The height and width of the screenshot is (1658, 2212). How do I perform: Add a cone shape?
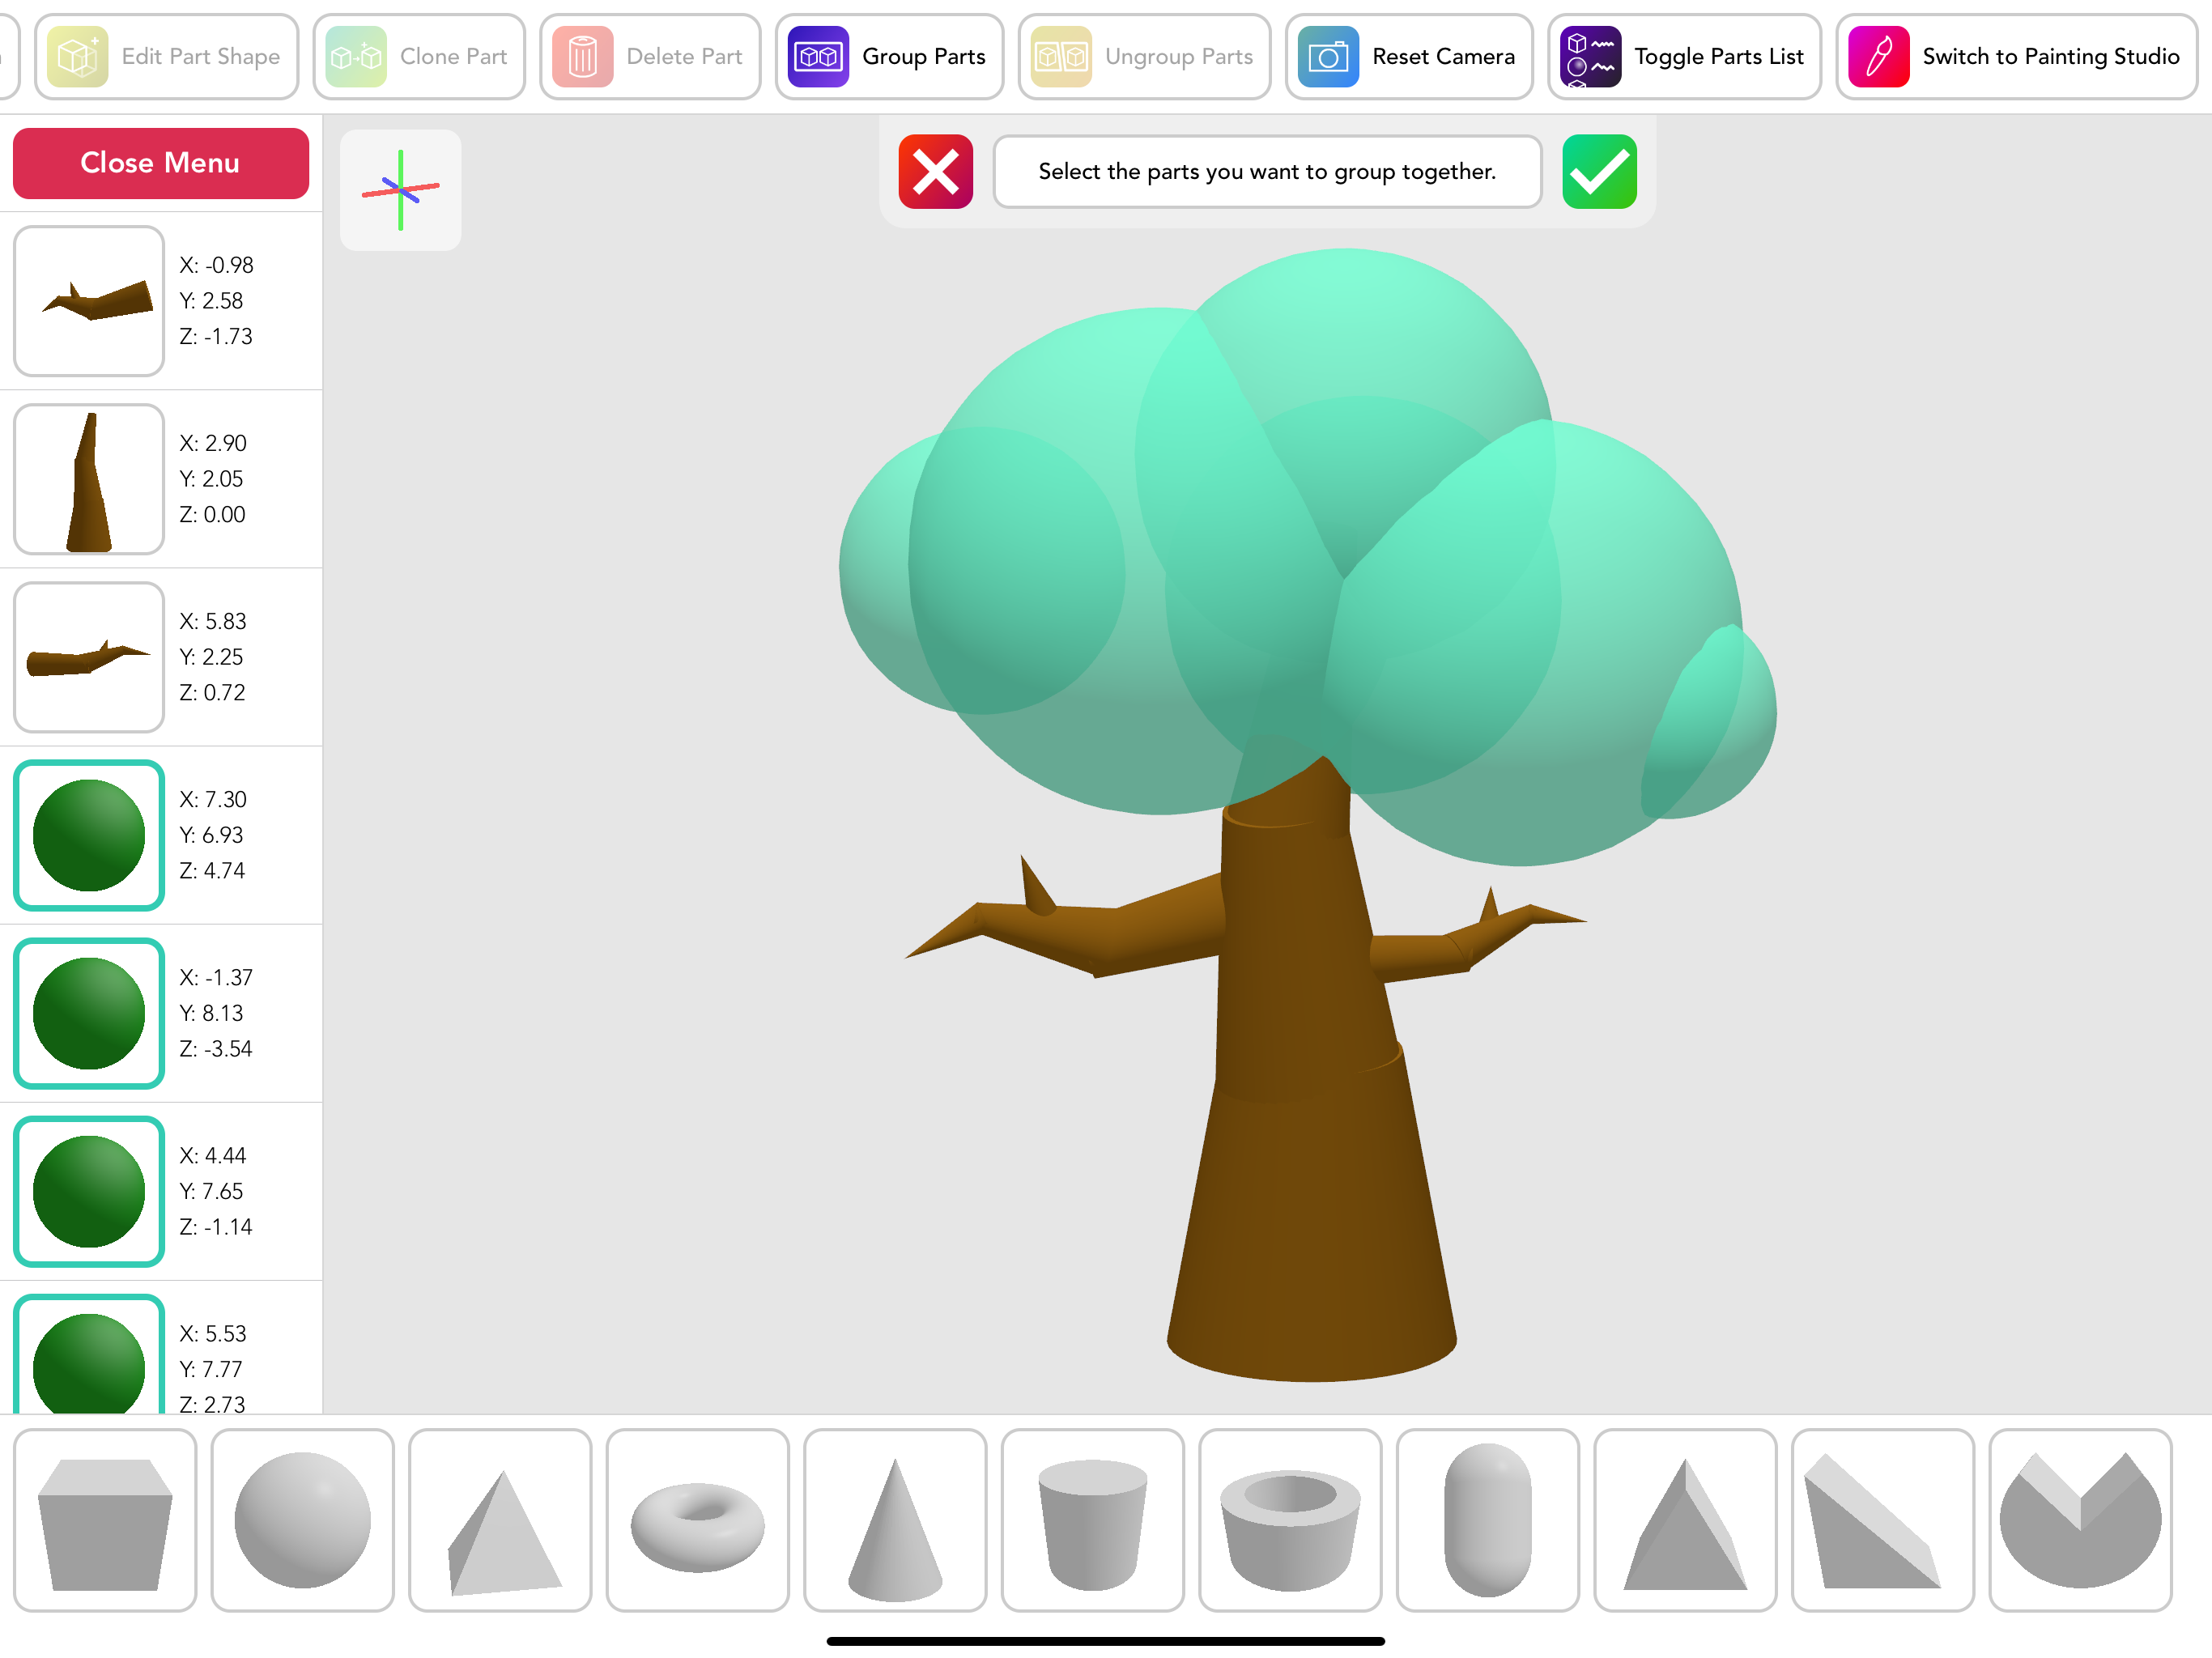(x=895, y=1519)
